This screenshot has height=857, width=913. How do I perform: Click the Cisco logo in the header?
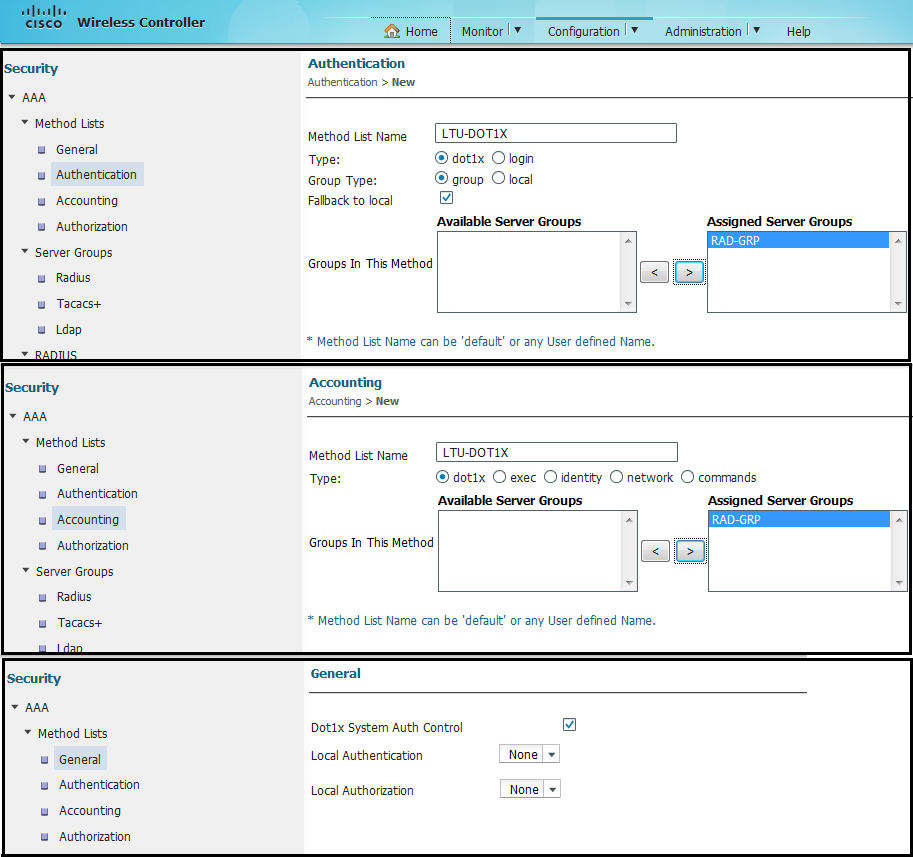[43, 17]
